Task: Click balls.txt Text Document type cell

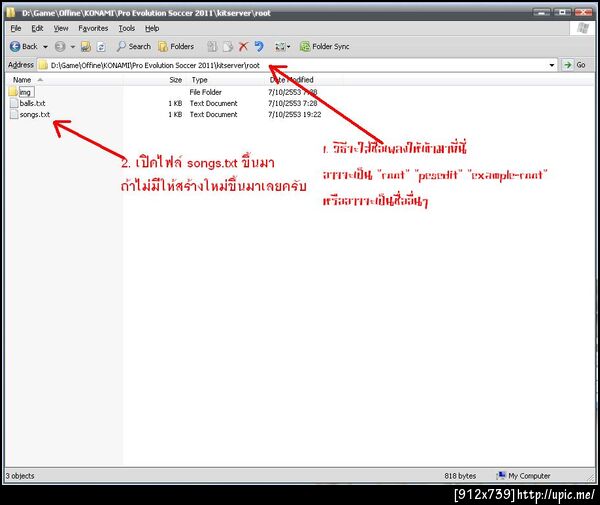Action: pyautogui.click(x=214, y=103)
